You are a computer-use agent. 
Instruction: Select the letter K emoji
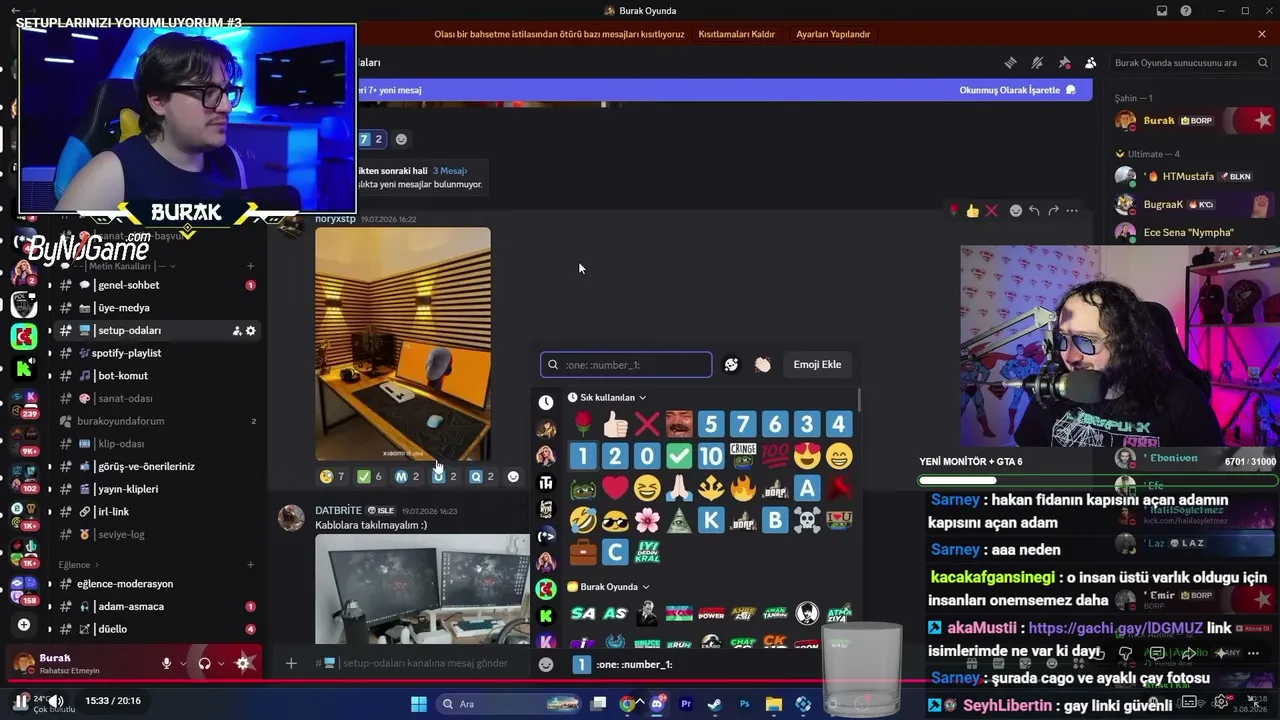pos(711,520)
